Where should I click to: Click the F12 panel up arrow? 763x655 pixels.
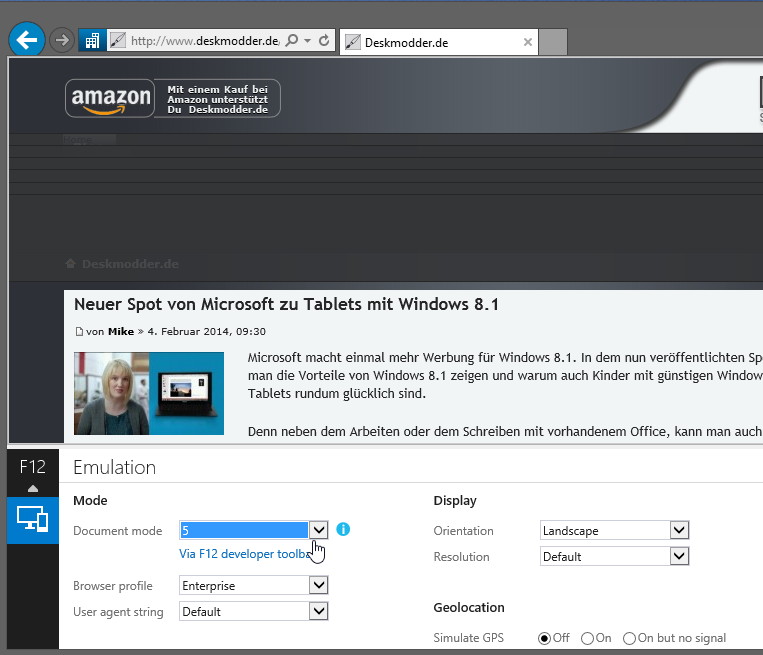(33, 489)
